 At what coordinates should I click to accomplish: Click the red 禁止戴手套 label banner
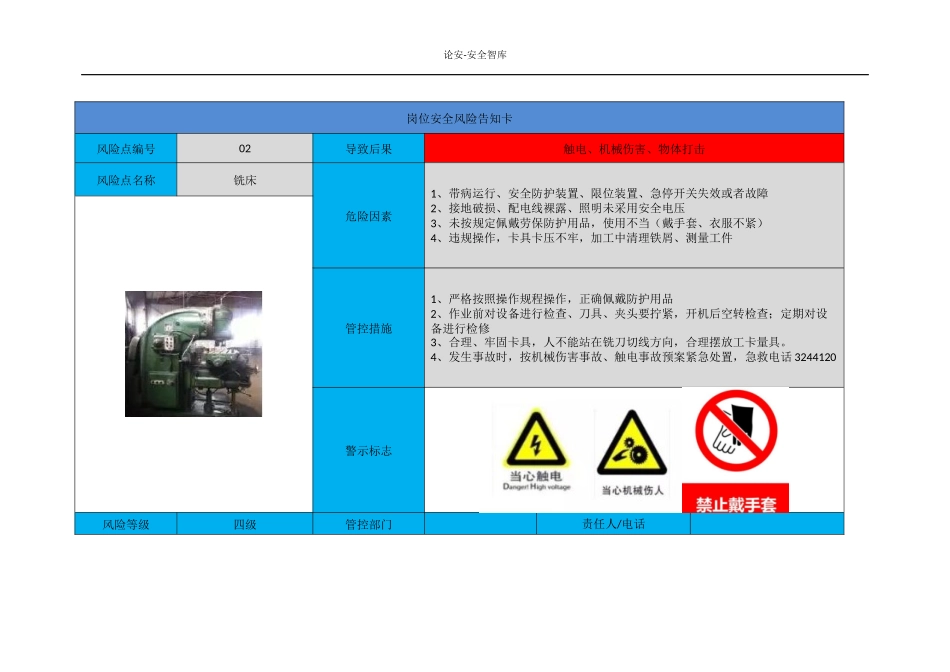coord(734,497)
